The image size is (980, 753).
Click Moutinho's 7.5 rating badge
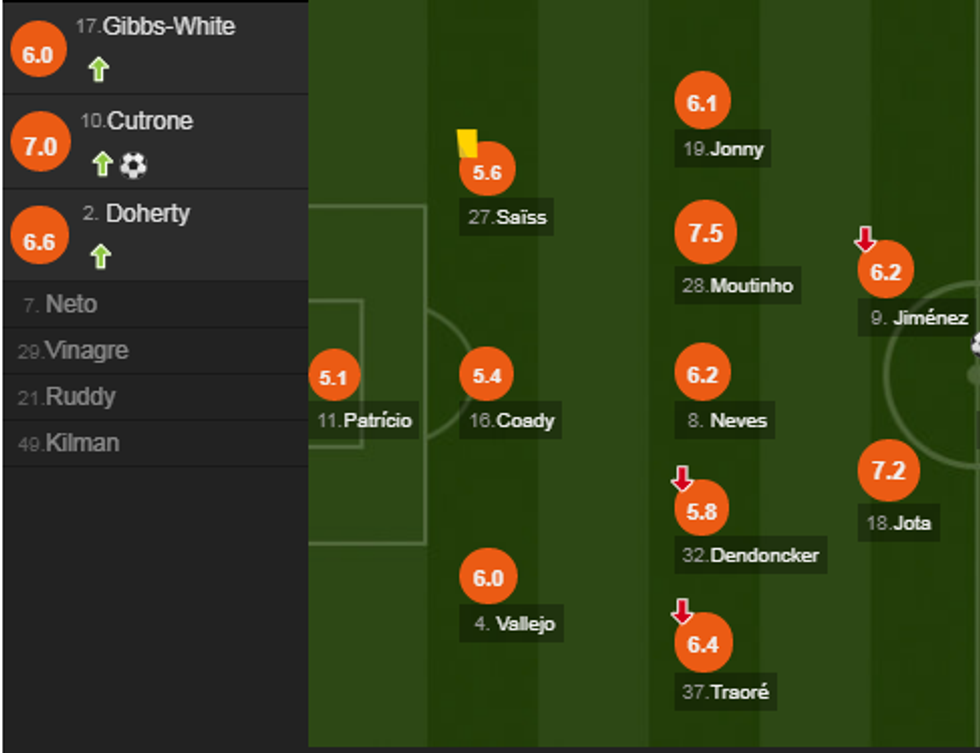pos(705,233)
